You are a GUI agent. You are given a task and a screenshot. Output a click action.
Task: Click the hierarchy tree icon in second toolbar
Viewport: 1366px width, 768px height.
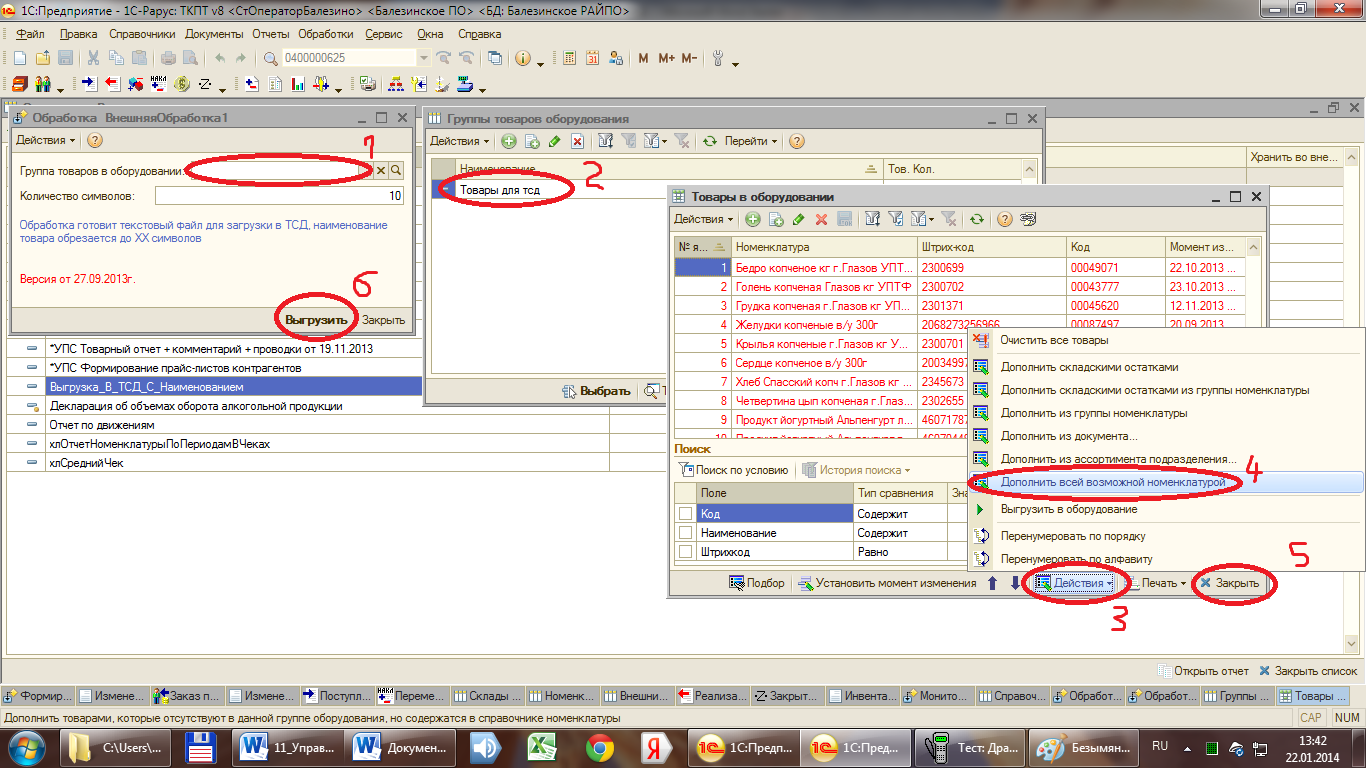coord(395,84)
